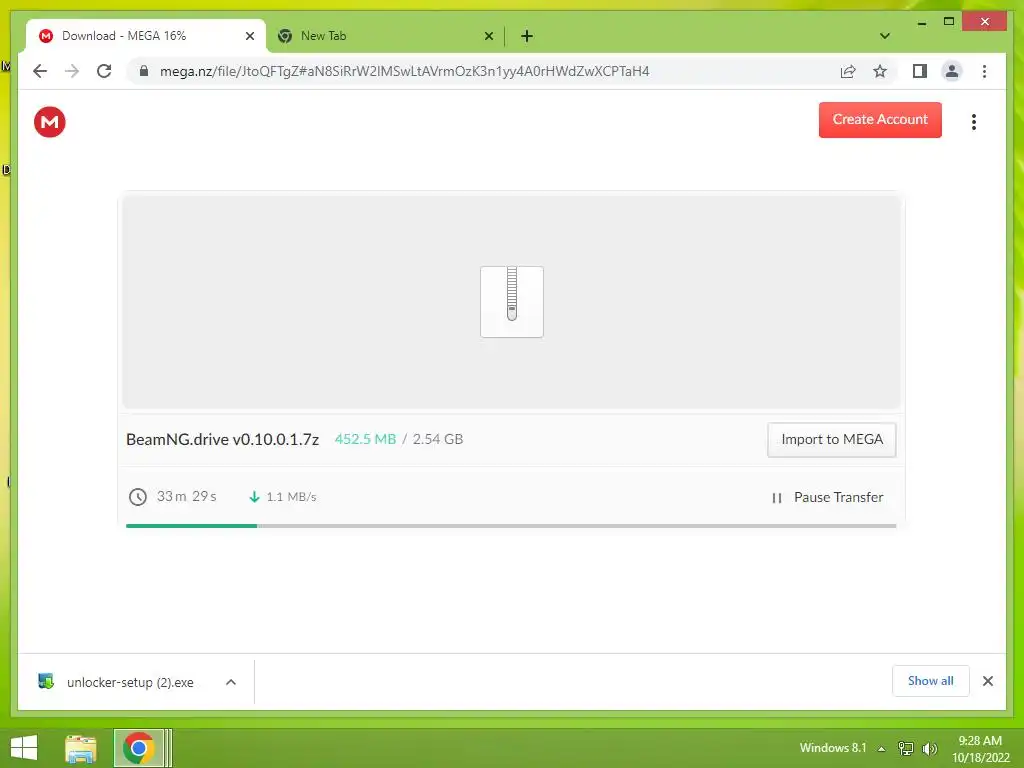Image resolution: width=1024 pixels, height=768 pixels.
Task: Open a new browser tab
Action: [x=527, y=36]
